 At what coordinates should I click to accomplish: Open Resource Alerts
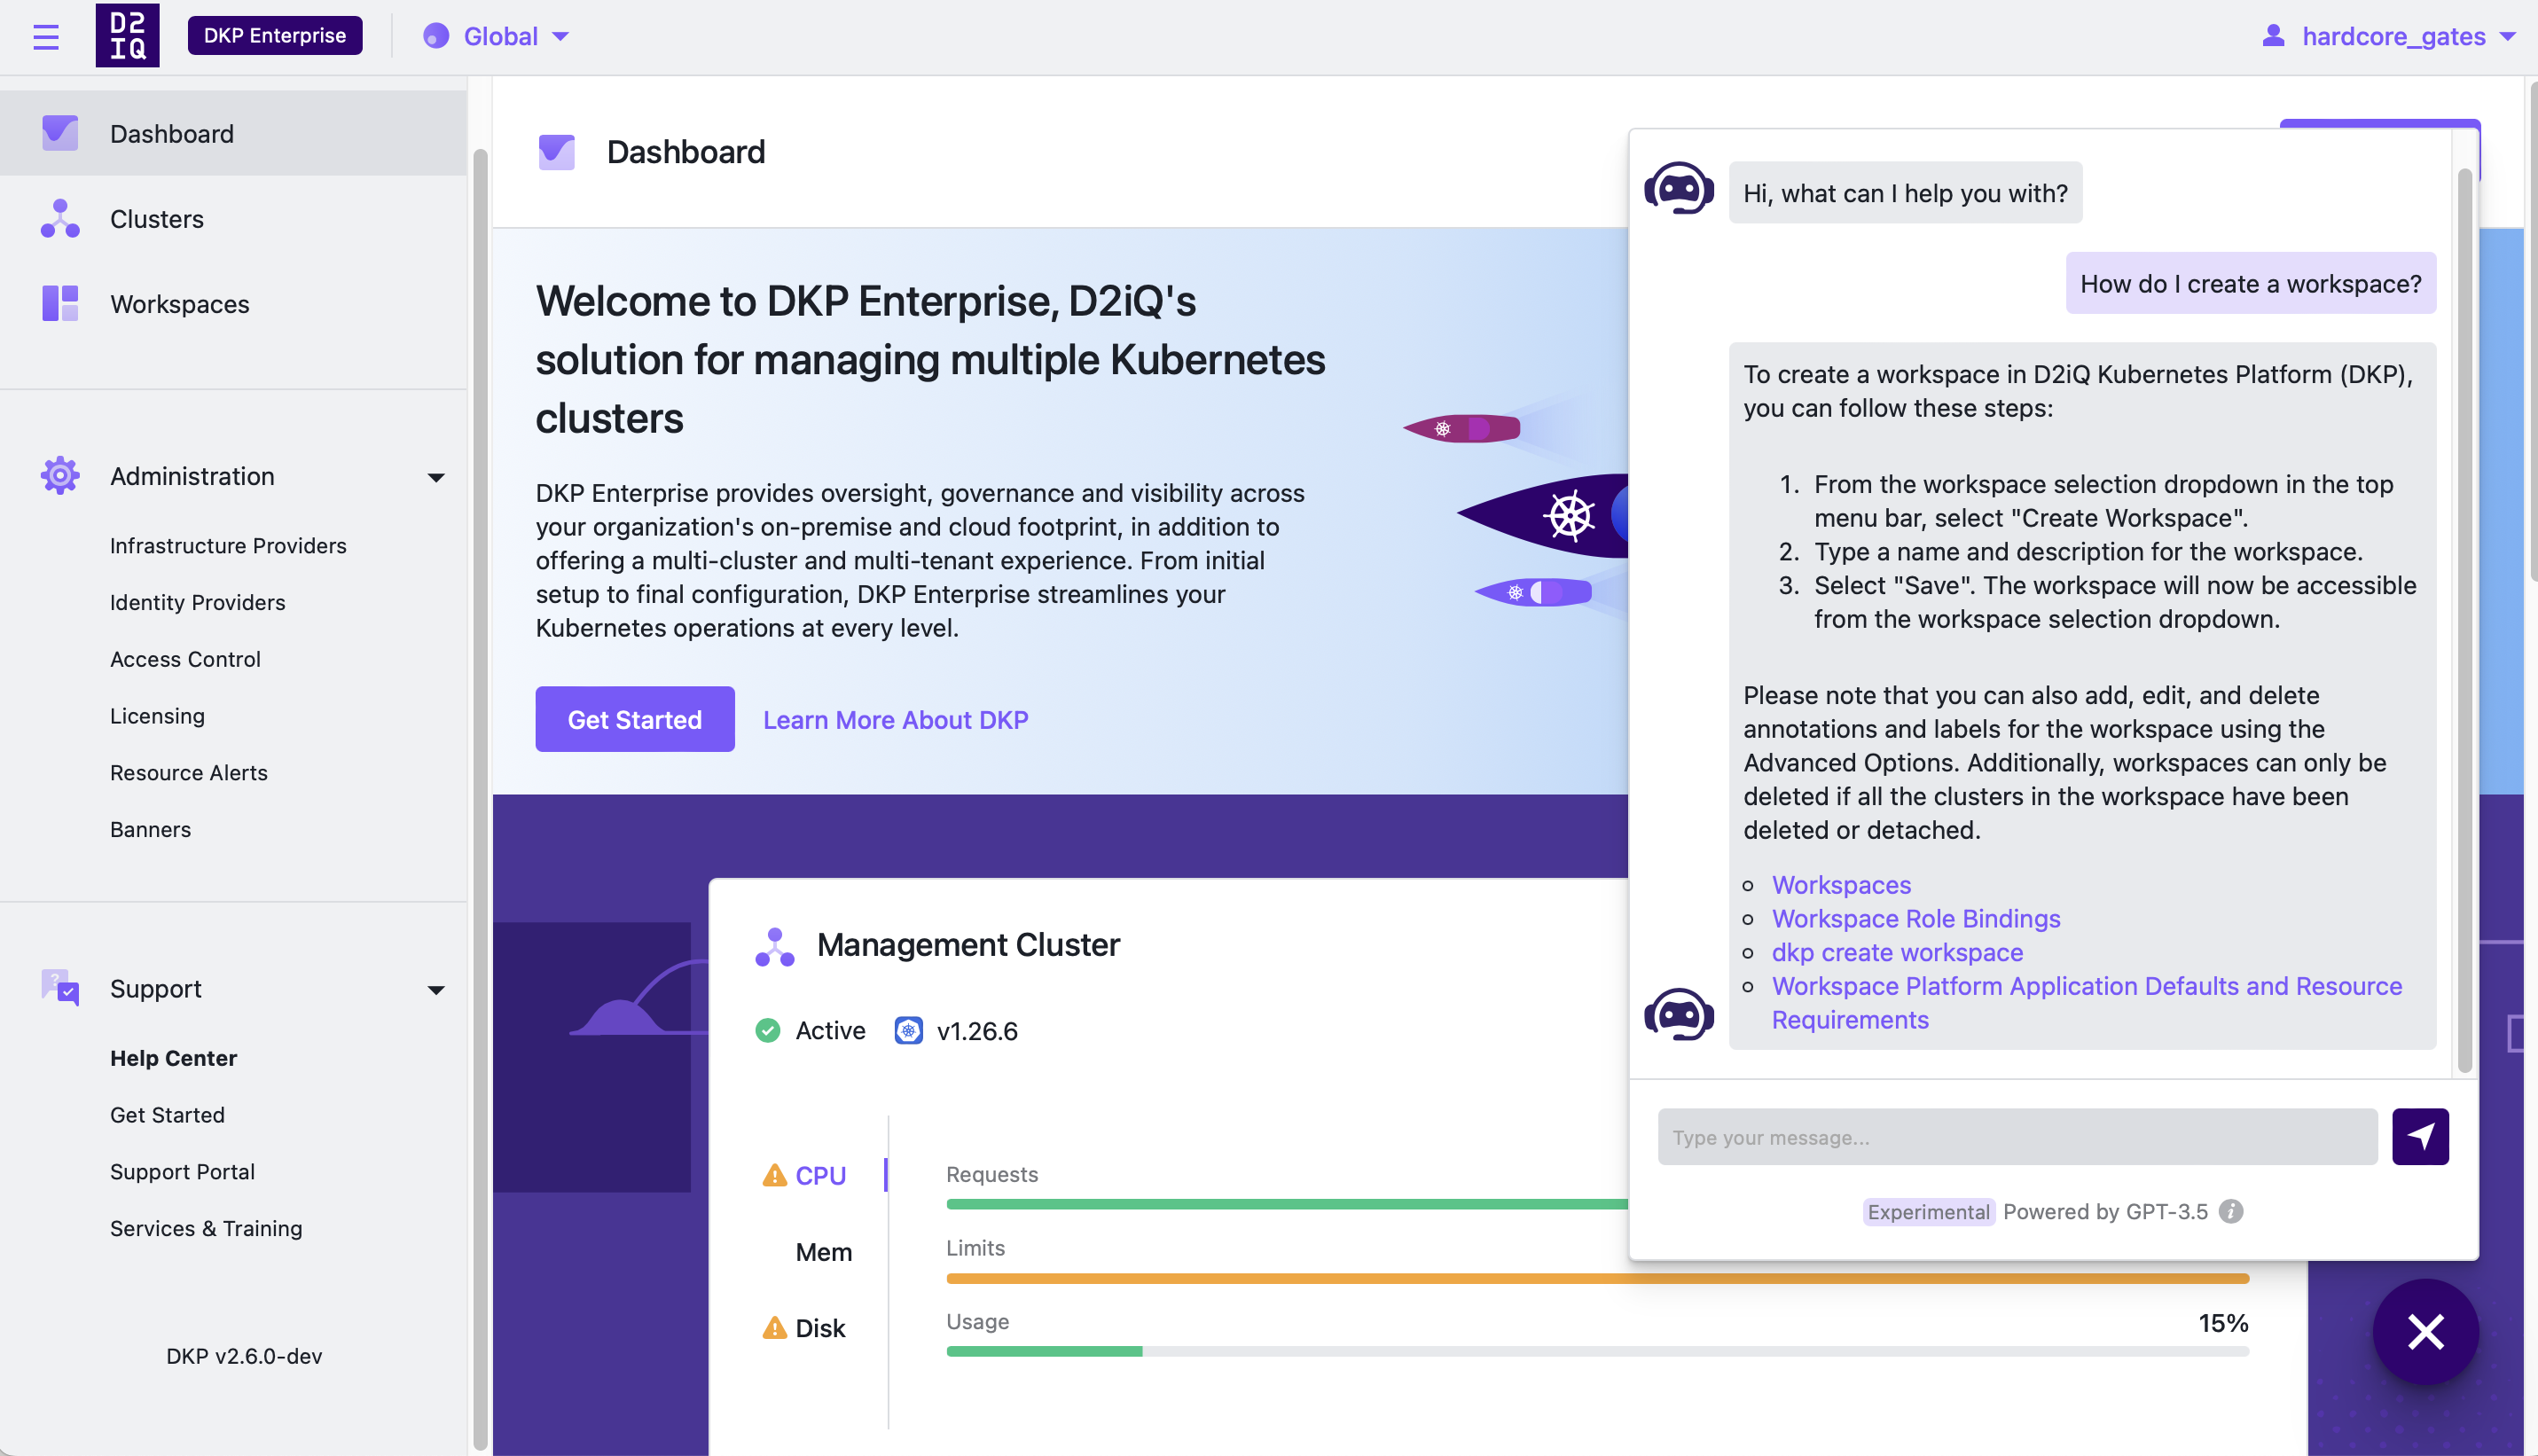point(188,773)
